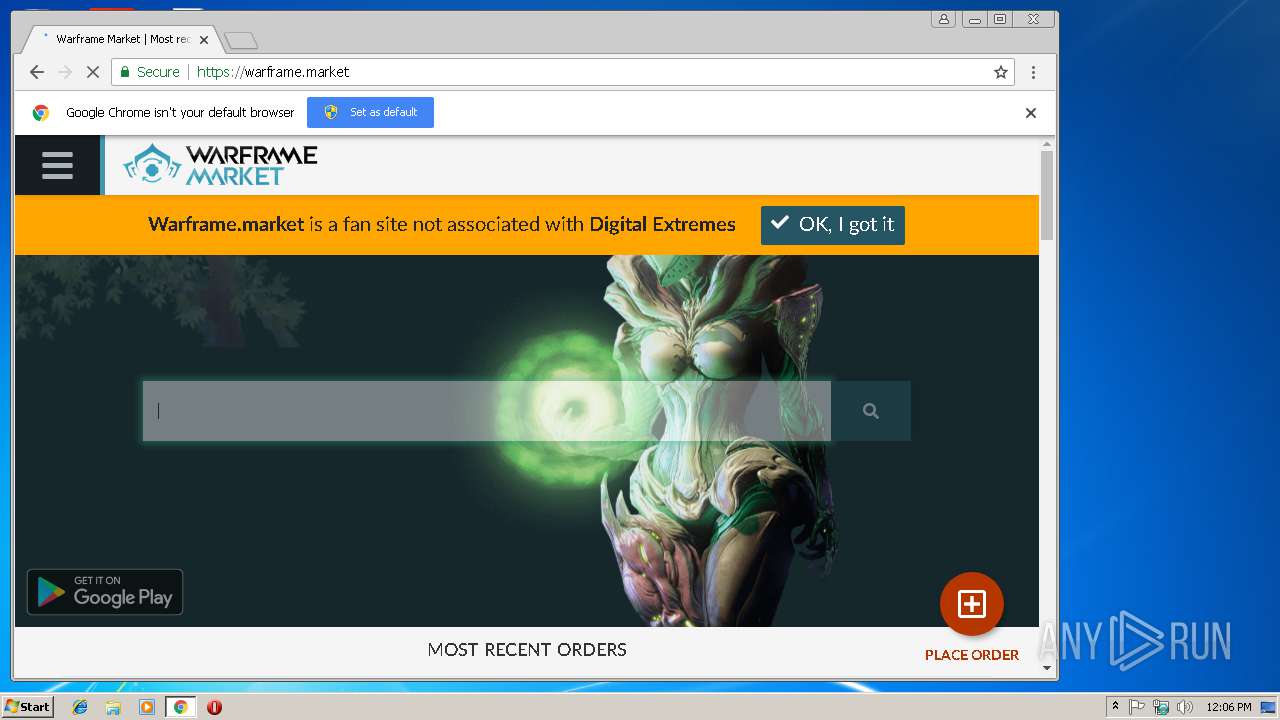Open Windows Media Player from taskbar
Image resolution: width=1280 pixels, height=720 pixels.
147,707
